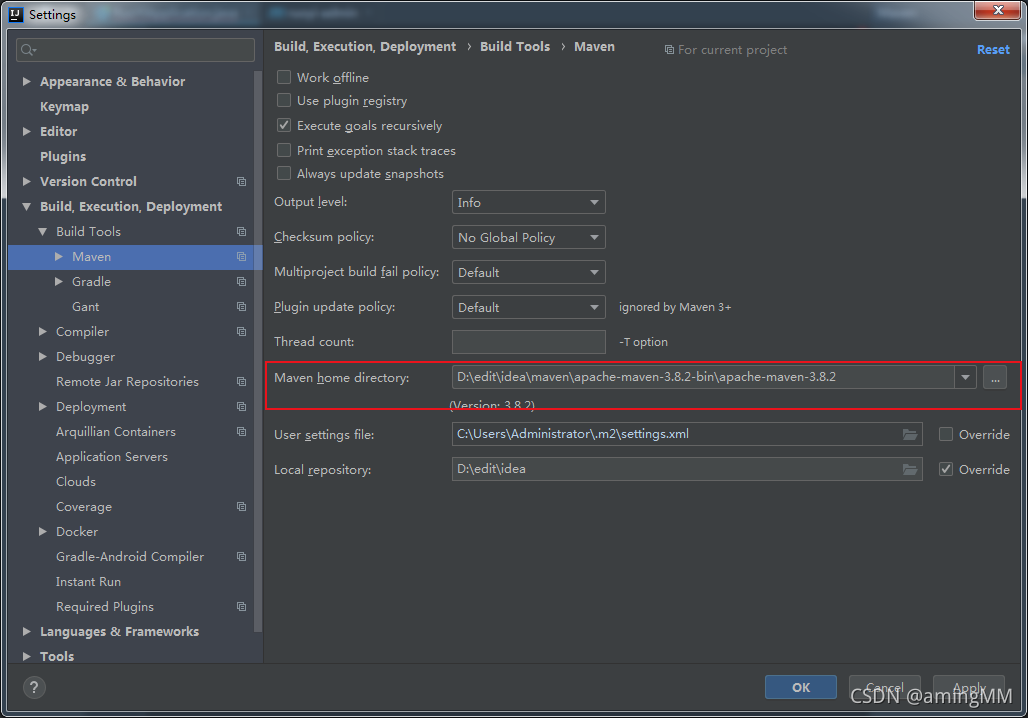This screenshot has height=718, width=1028.
Task: Click the User settings file path field
Action: [x=687, y=434]
